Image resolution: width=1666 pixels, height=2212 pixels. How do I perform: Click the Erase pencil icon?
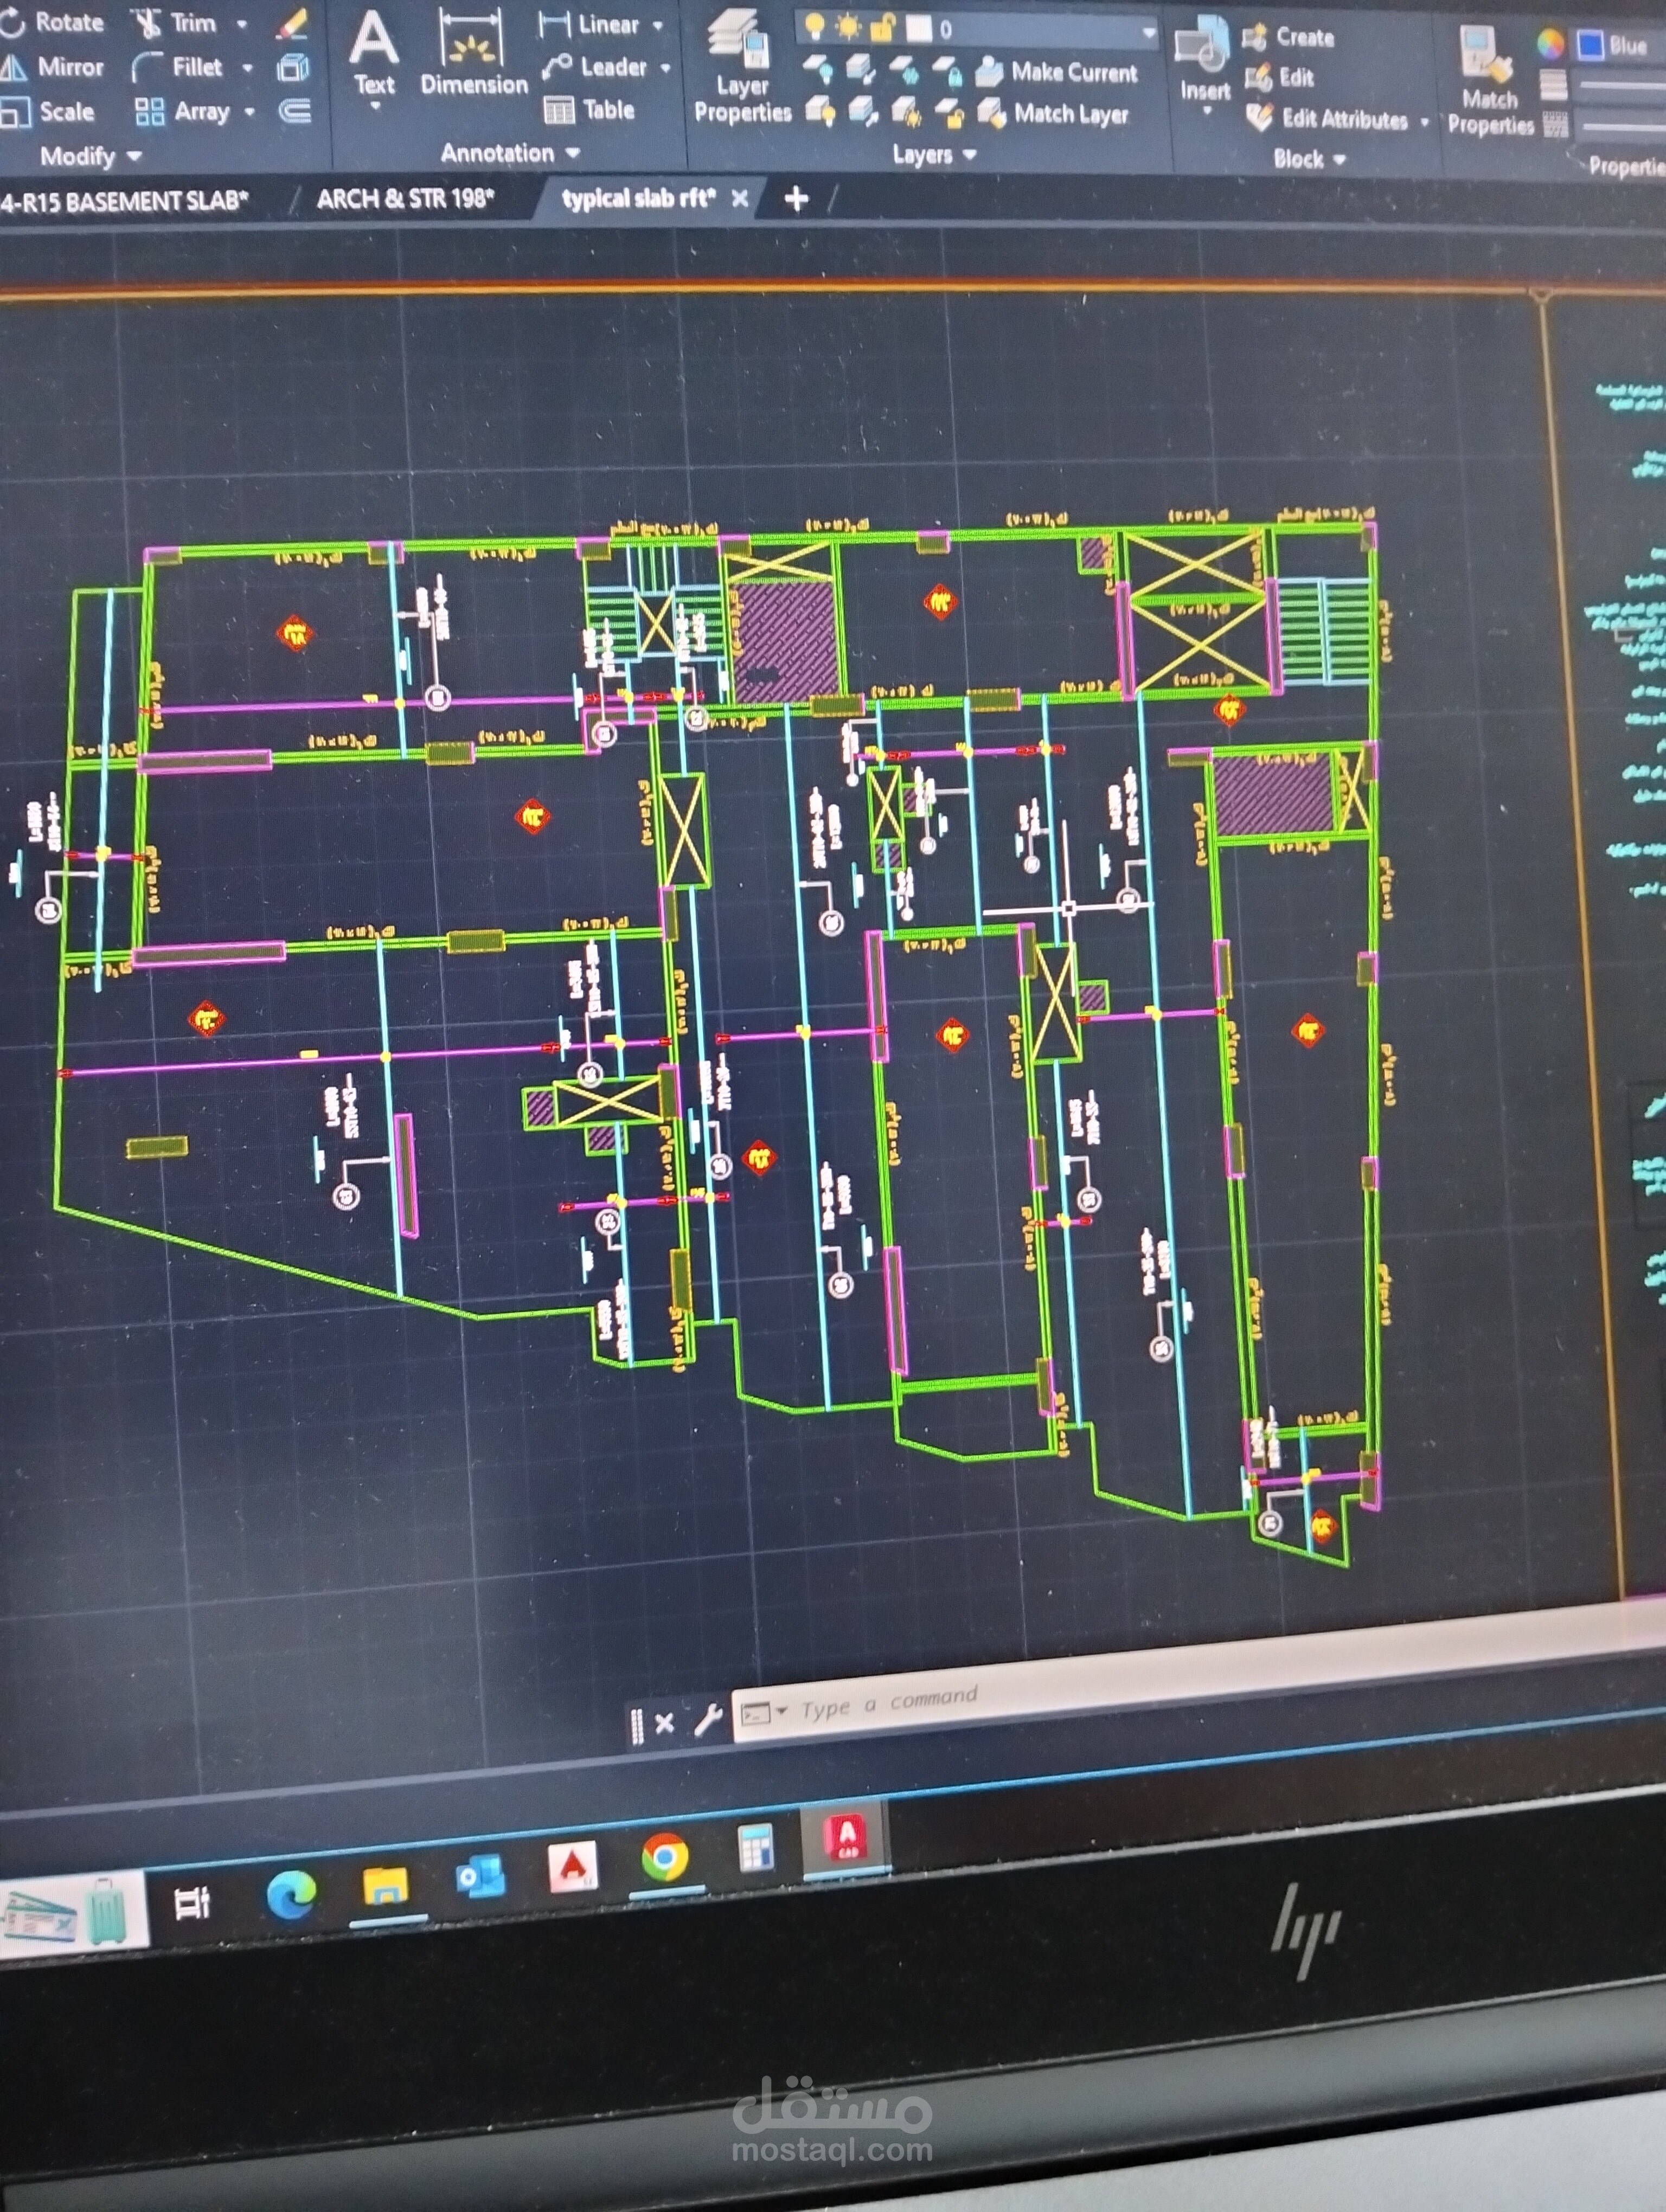point(292,24)
